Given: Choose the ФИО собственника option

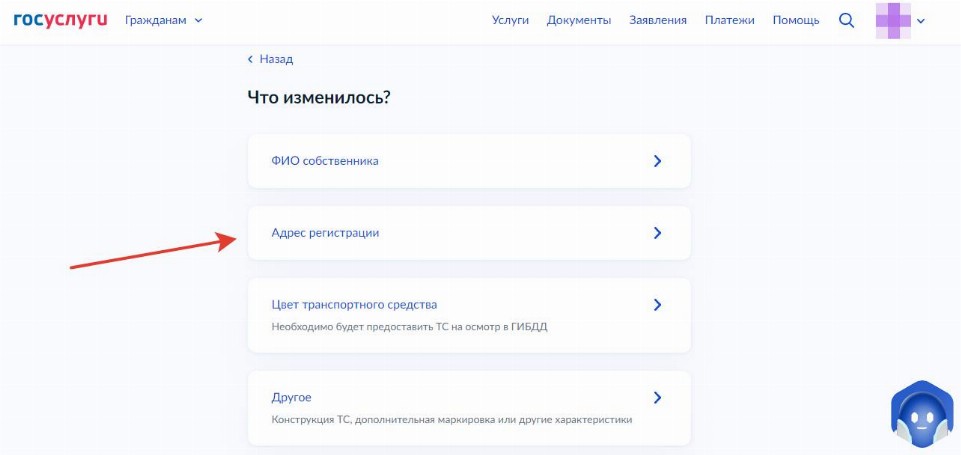Looking at the screenshot, I should point(325,160).
